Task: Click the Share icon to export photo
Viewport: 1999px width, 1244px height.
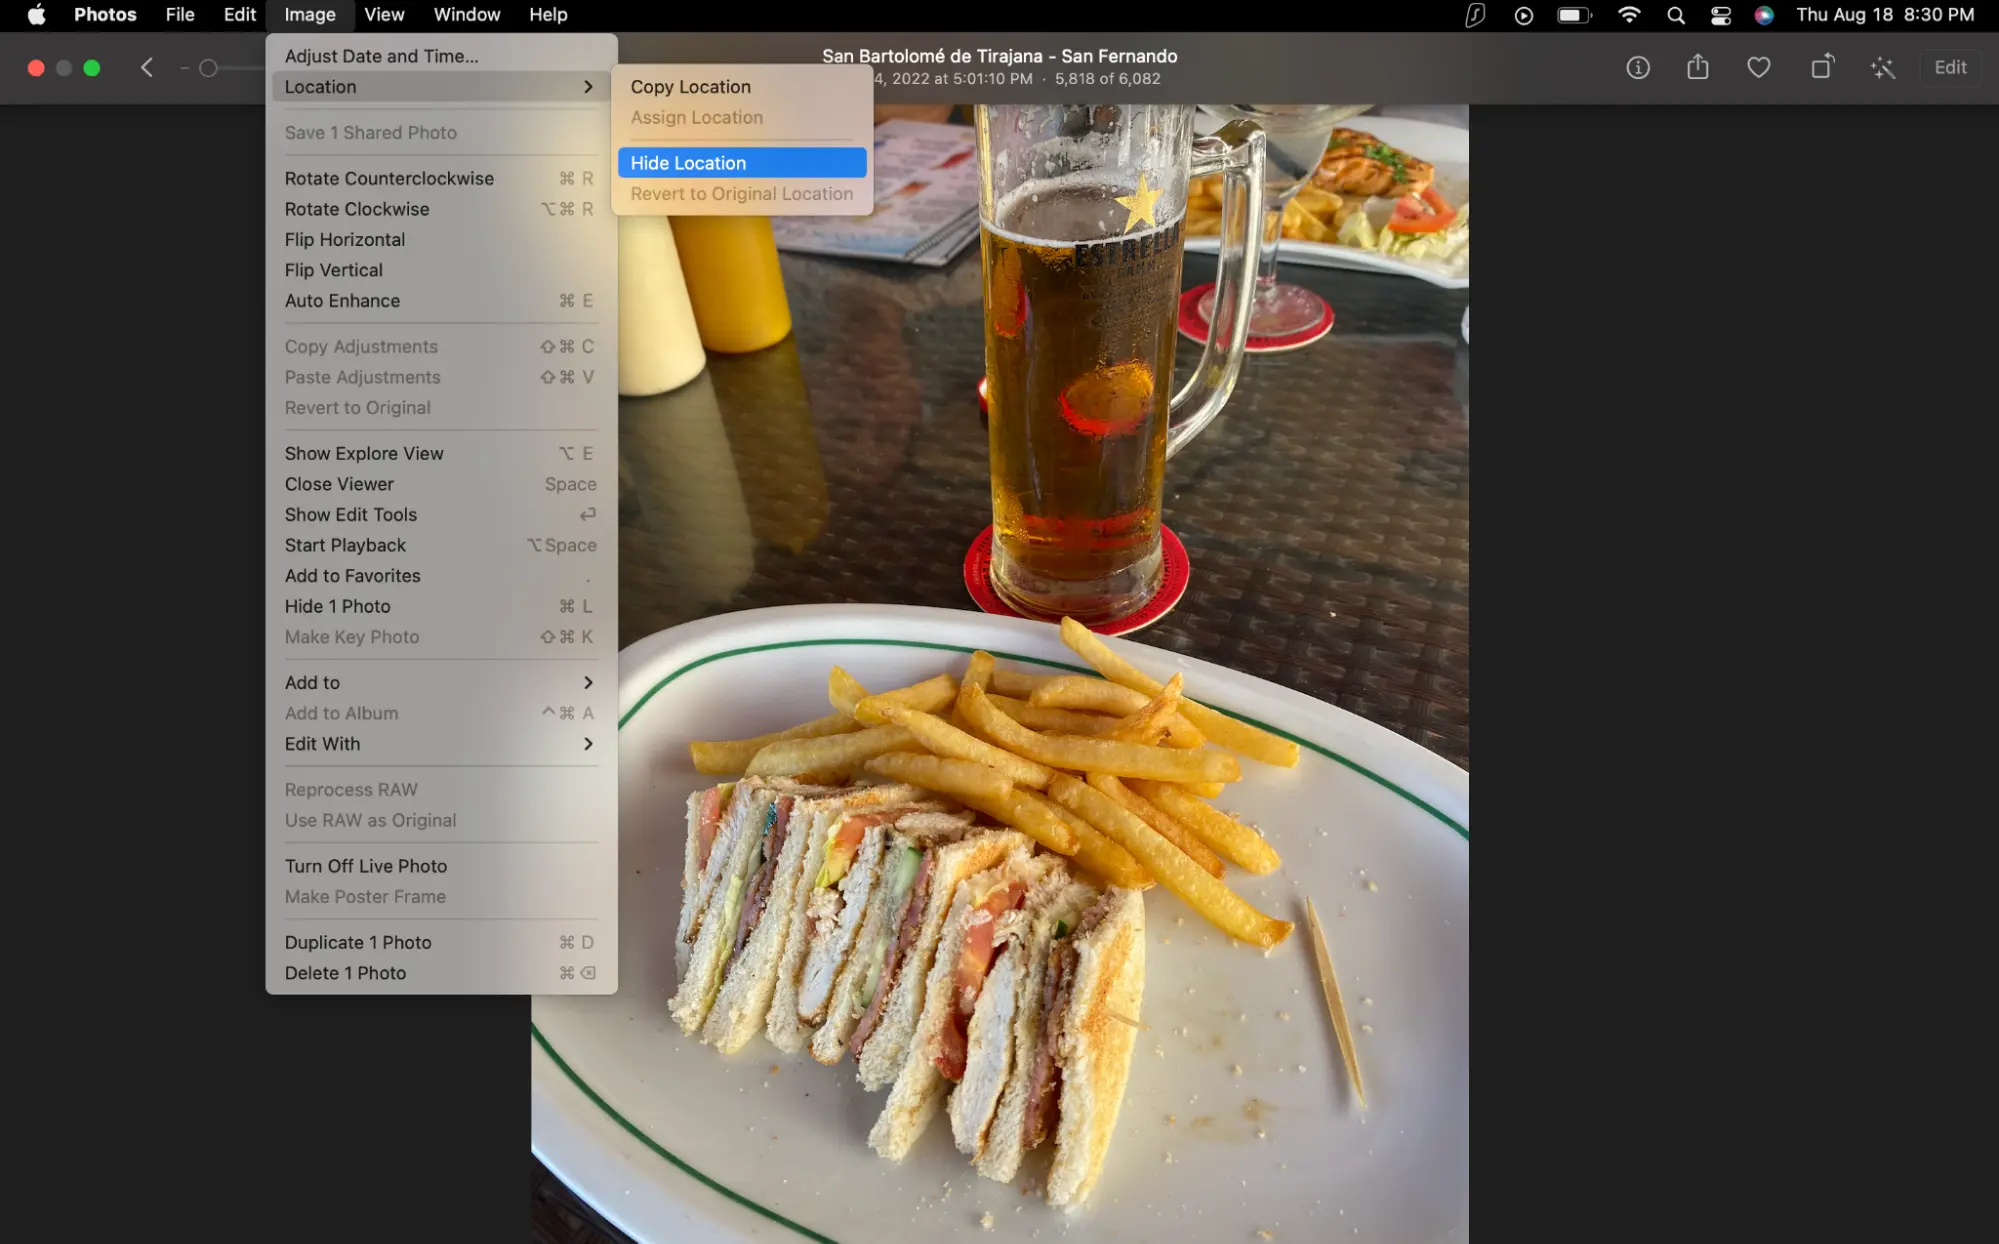Action: point(1697,66)
